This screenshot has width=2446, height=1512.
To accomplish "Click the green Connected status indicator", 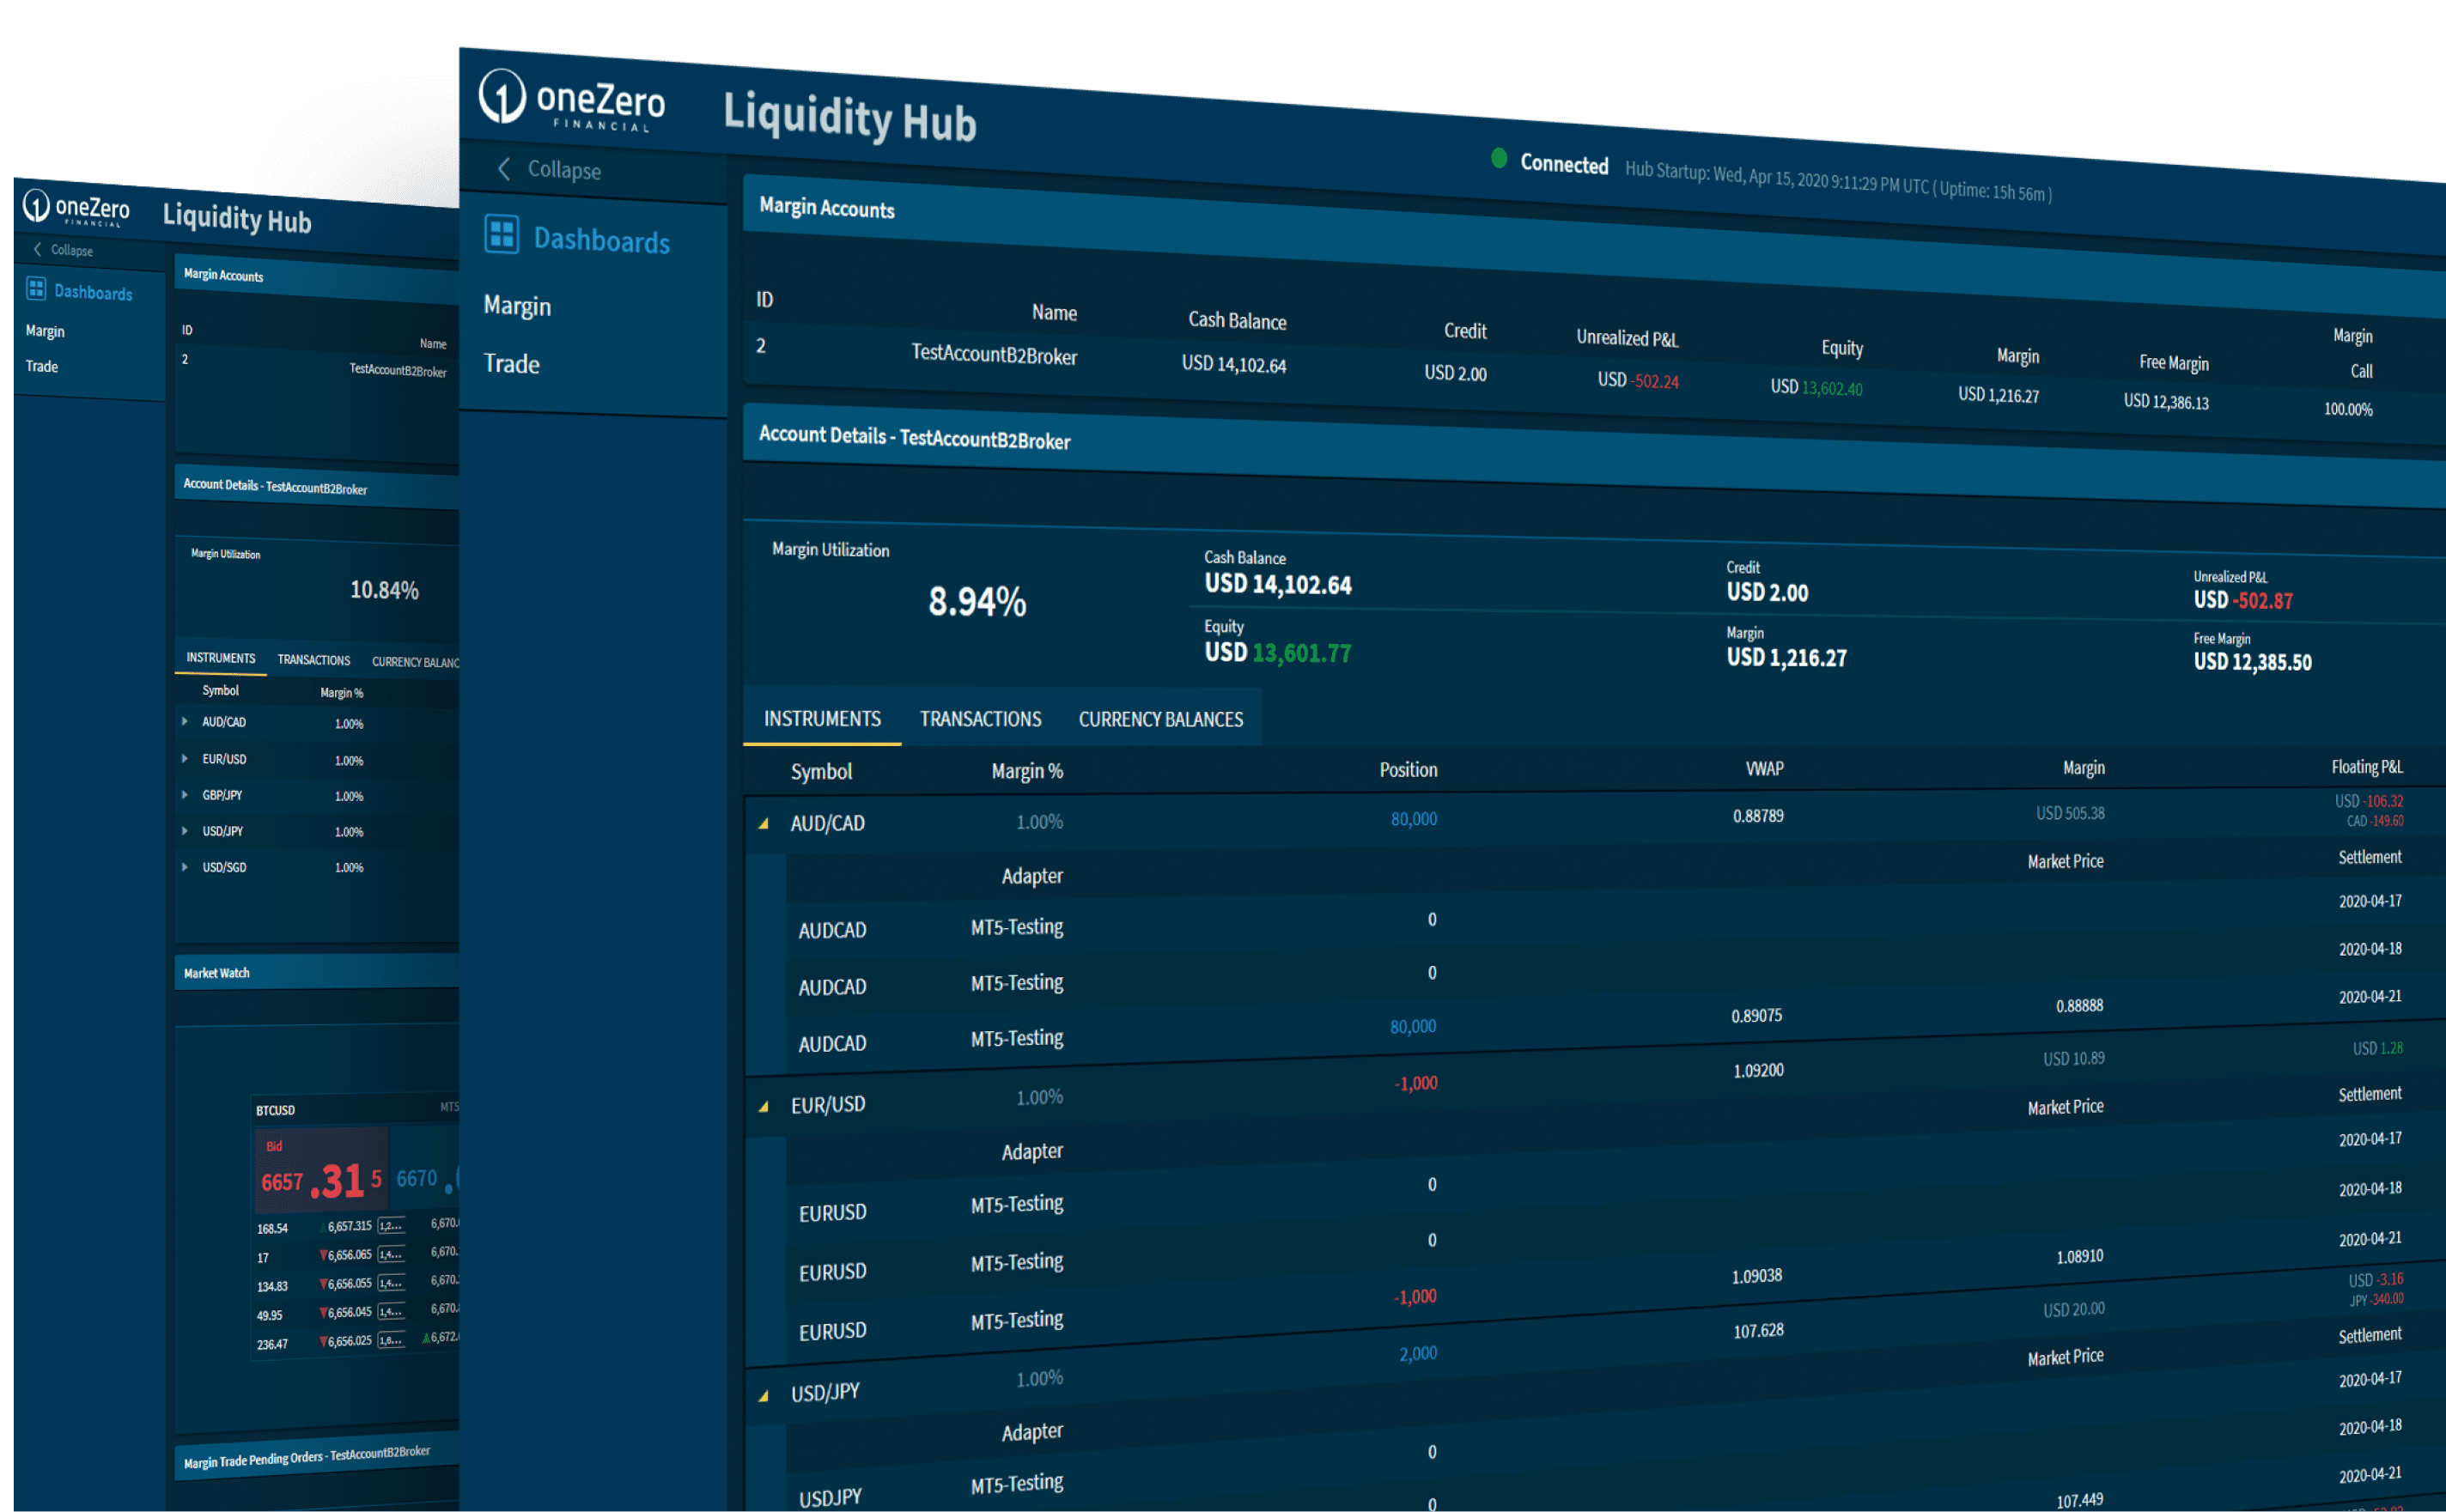I will (1498, 158).
